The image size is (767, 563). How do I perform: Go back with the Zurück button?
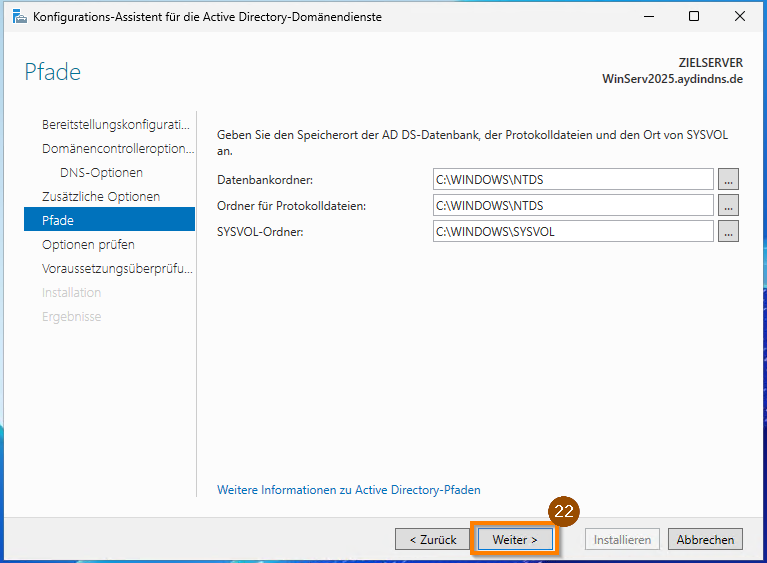click(x=432, y=539)
